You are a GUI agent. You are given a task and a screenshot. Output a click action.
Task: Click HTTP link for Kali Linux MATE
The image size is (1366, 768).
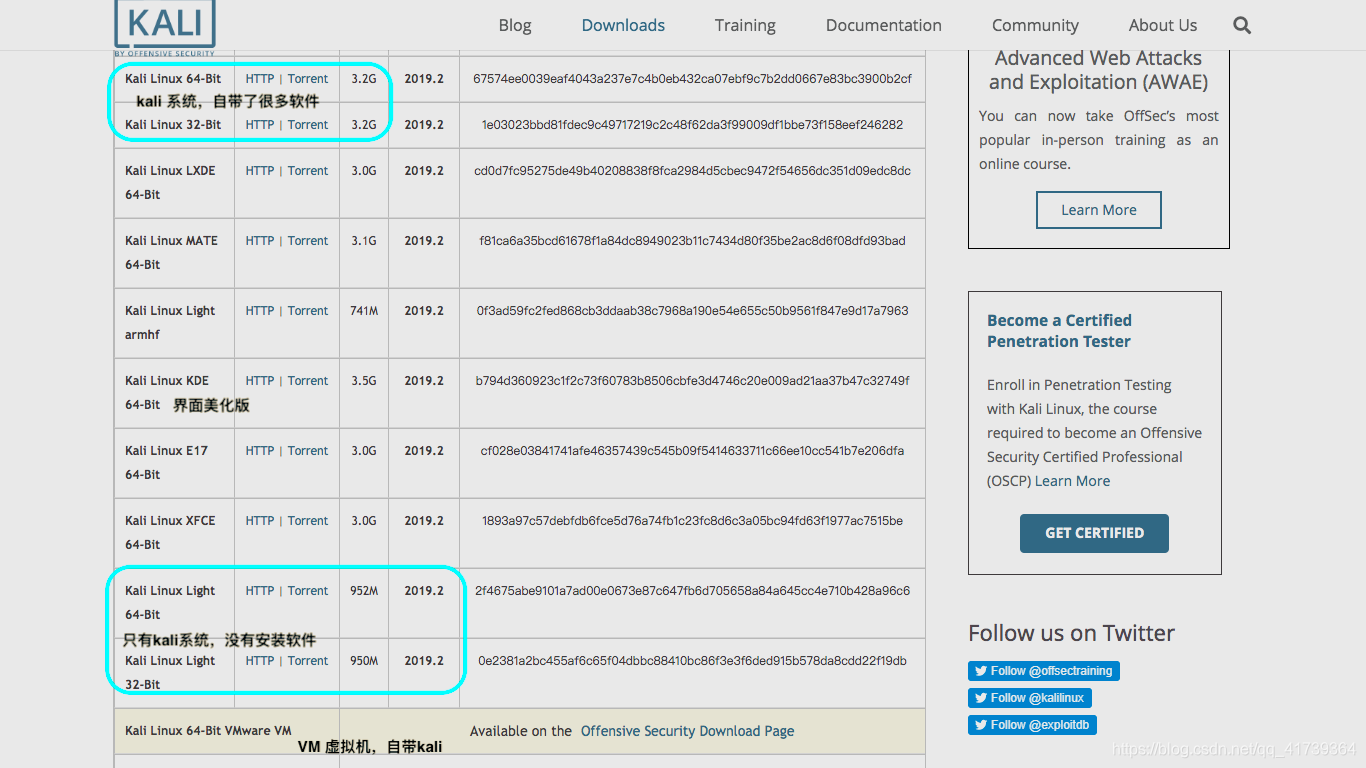pyautogui.click(x=260, y=241)
